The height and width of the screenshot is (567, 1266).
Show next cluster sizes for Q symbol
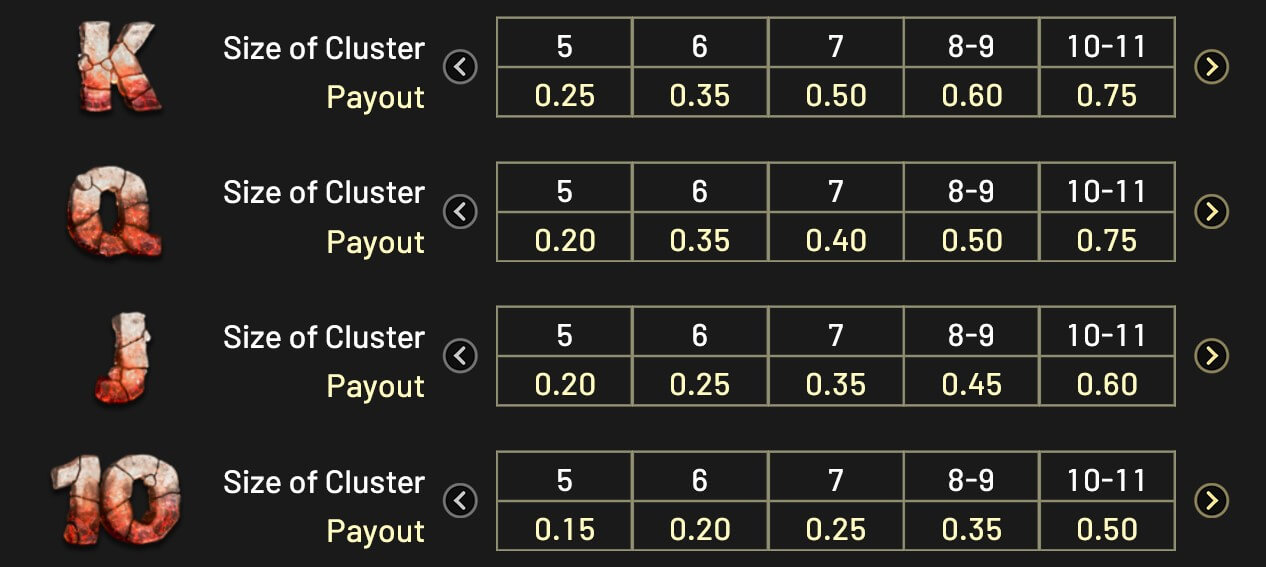1212,212
